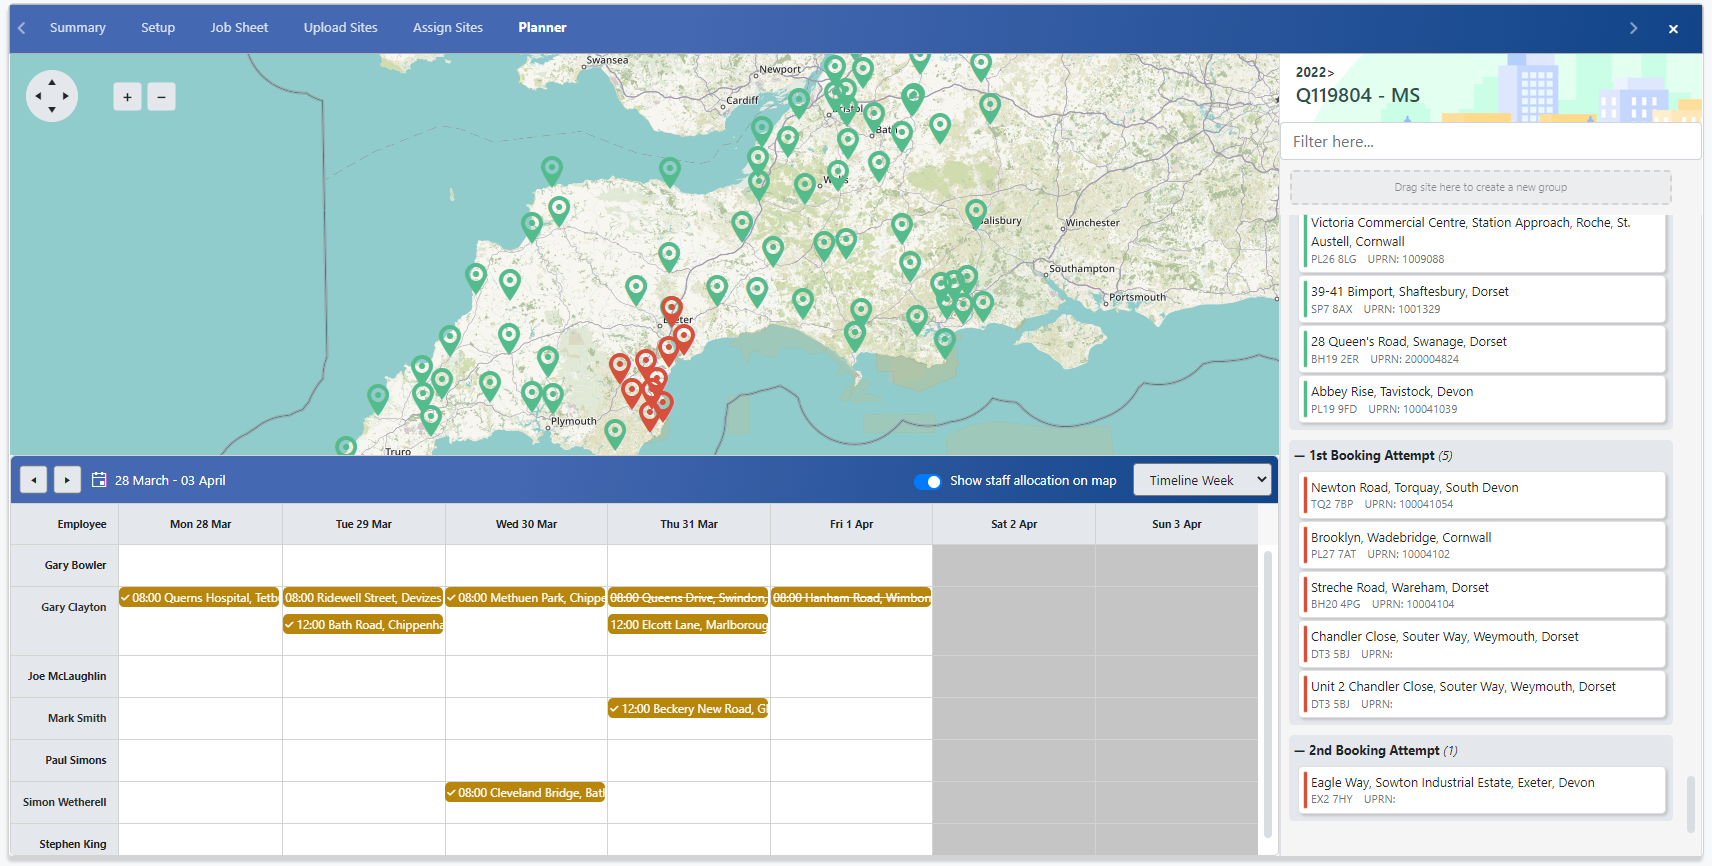1712x866 pixels.
Task: Open the 08:00 Methuen Park booking
Action: click(x=526, y=598)
